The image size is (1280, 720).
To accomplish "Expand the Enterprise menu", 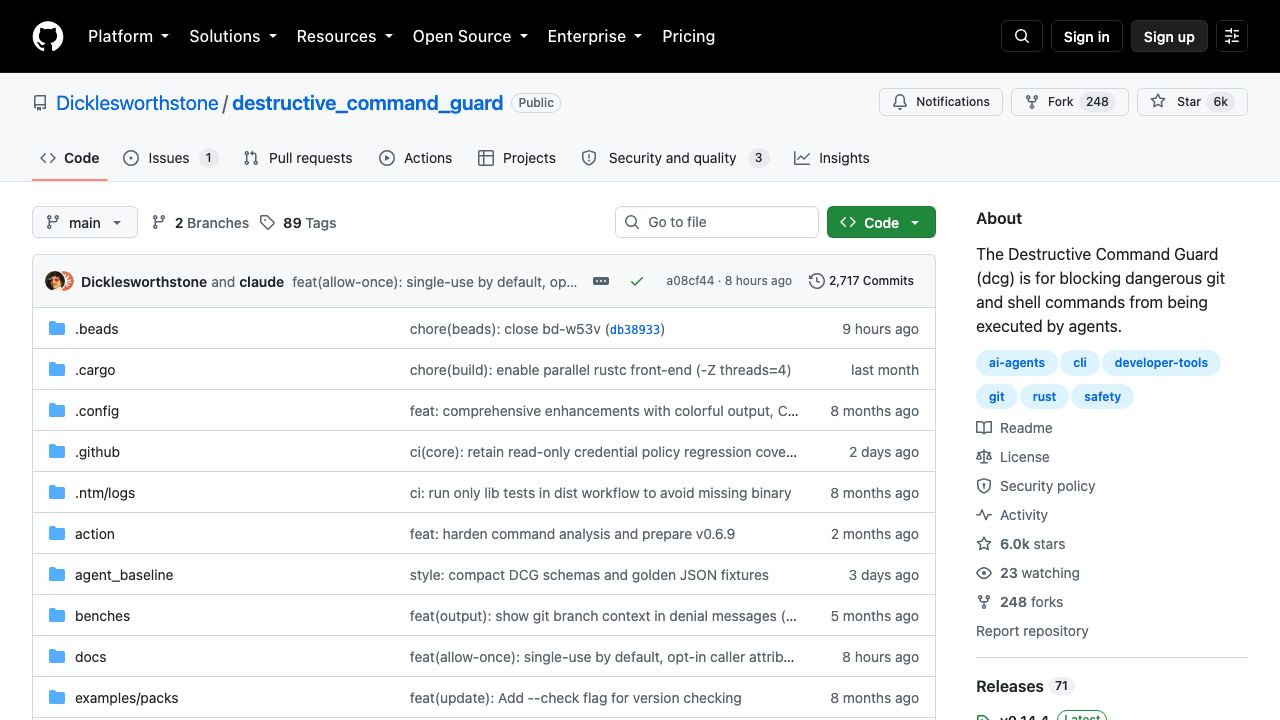I will [x=596, y=36].
